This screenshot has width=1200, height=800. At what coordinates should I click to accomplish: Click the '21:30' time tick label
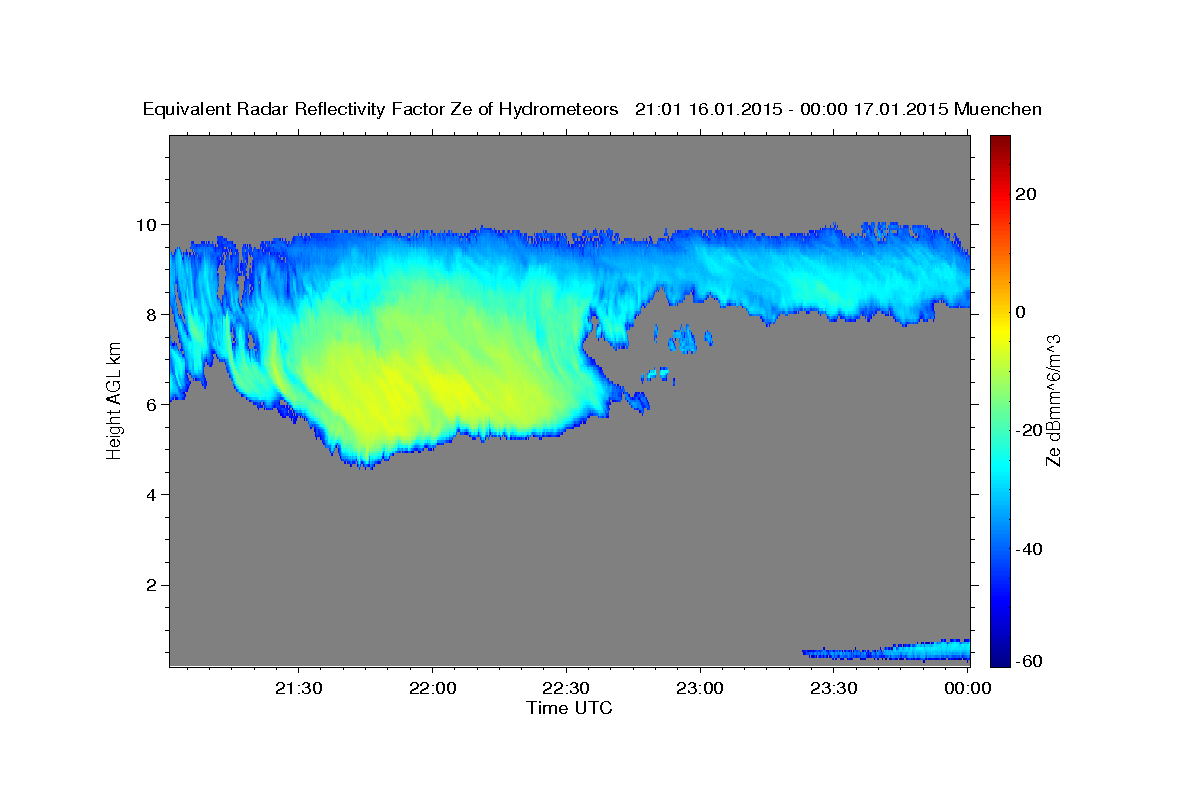pyautogui.click(x=298, y=688)
